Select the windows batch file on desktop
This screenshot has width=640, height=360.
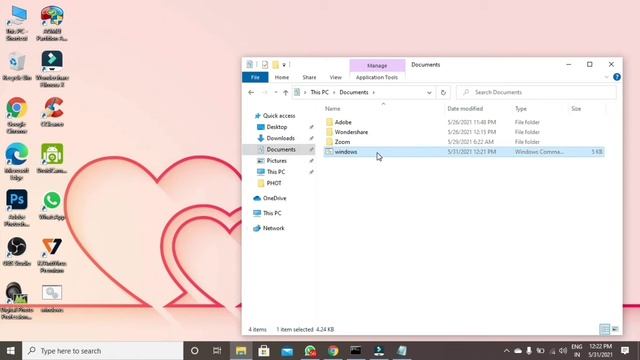pos(52,299)
